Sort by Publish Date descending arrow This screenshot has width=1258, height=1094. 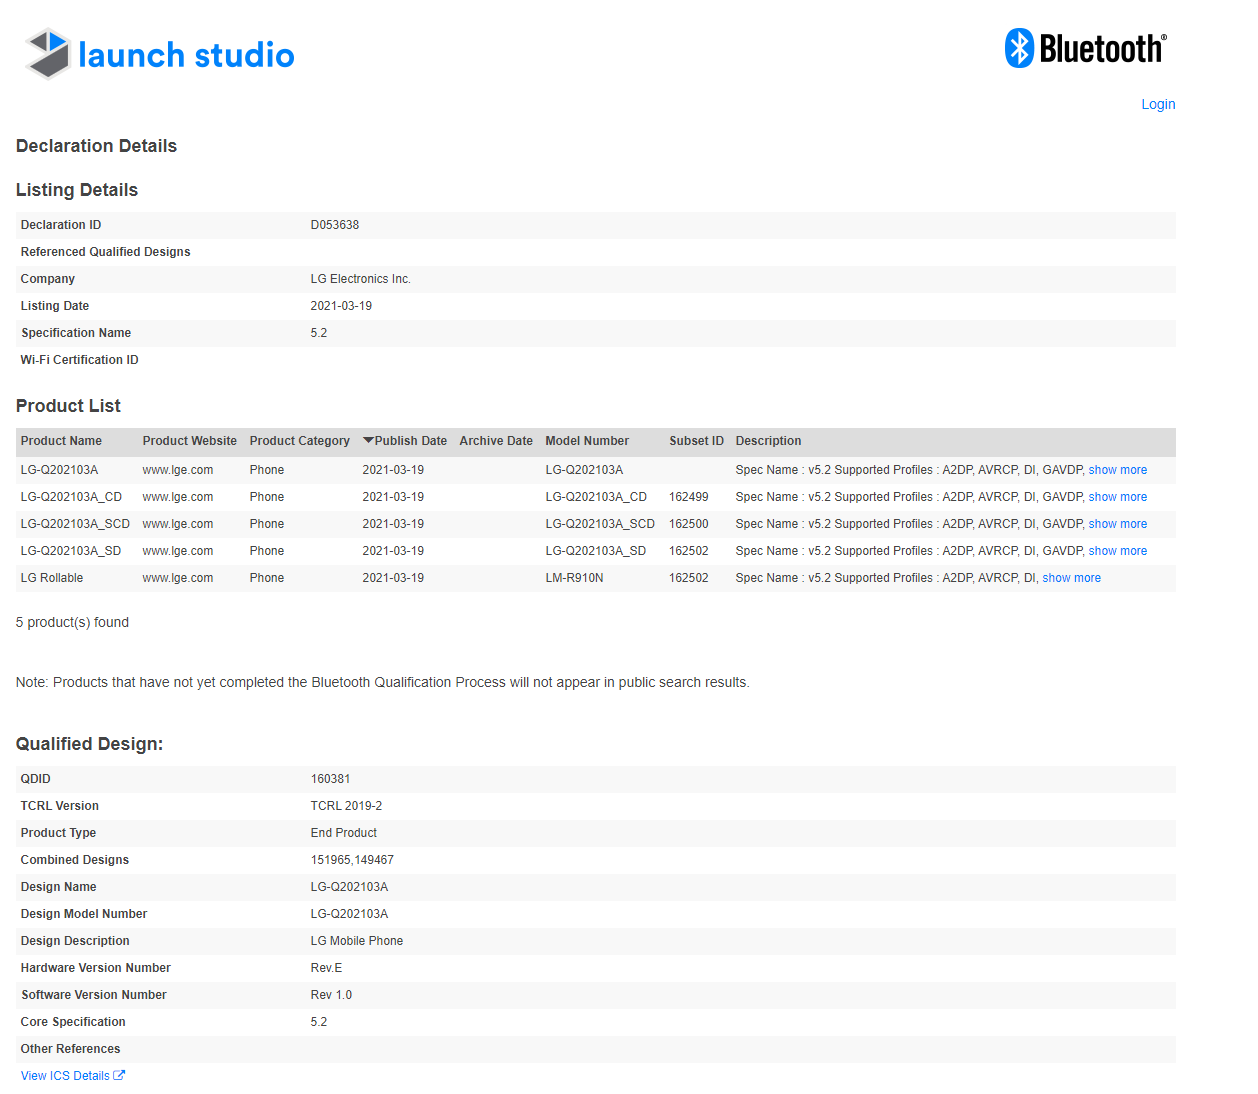coord(368,441)
